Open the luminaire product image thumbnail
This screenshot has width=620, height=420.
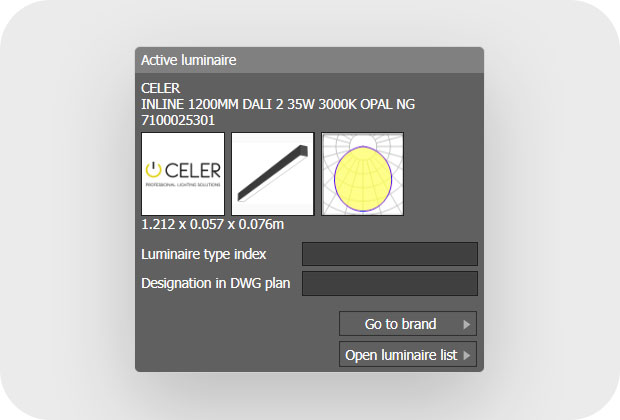click(272, 173)
